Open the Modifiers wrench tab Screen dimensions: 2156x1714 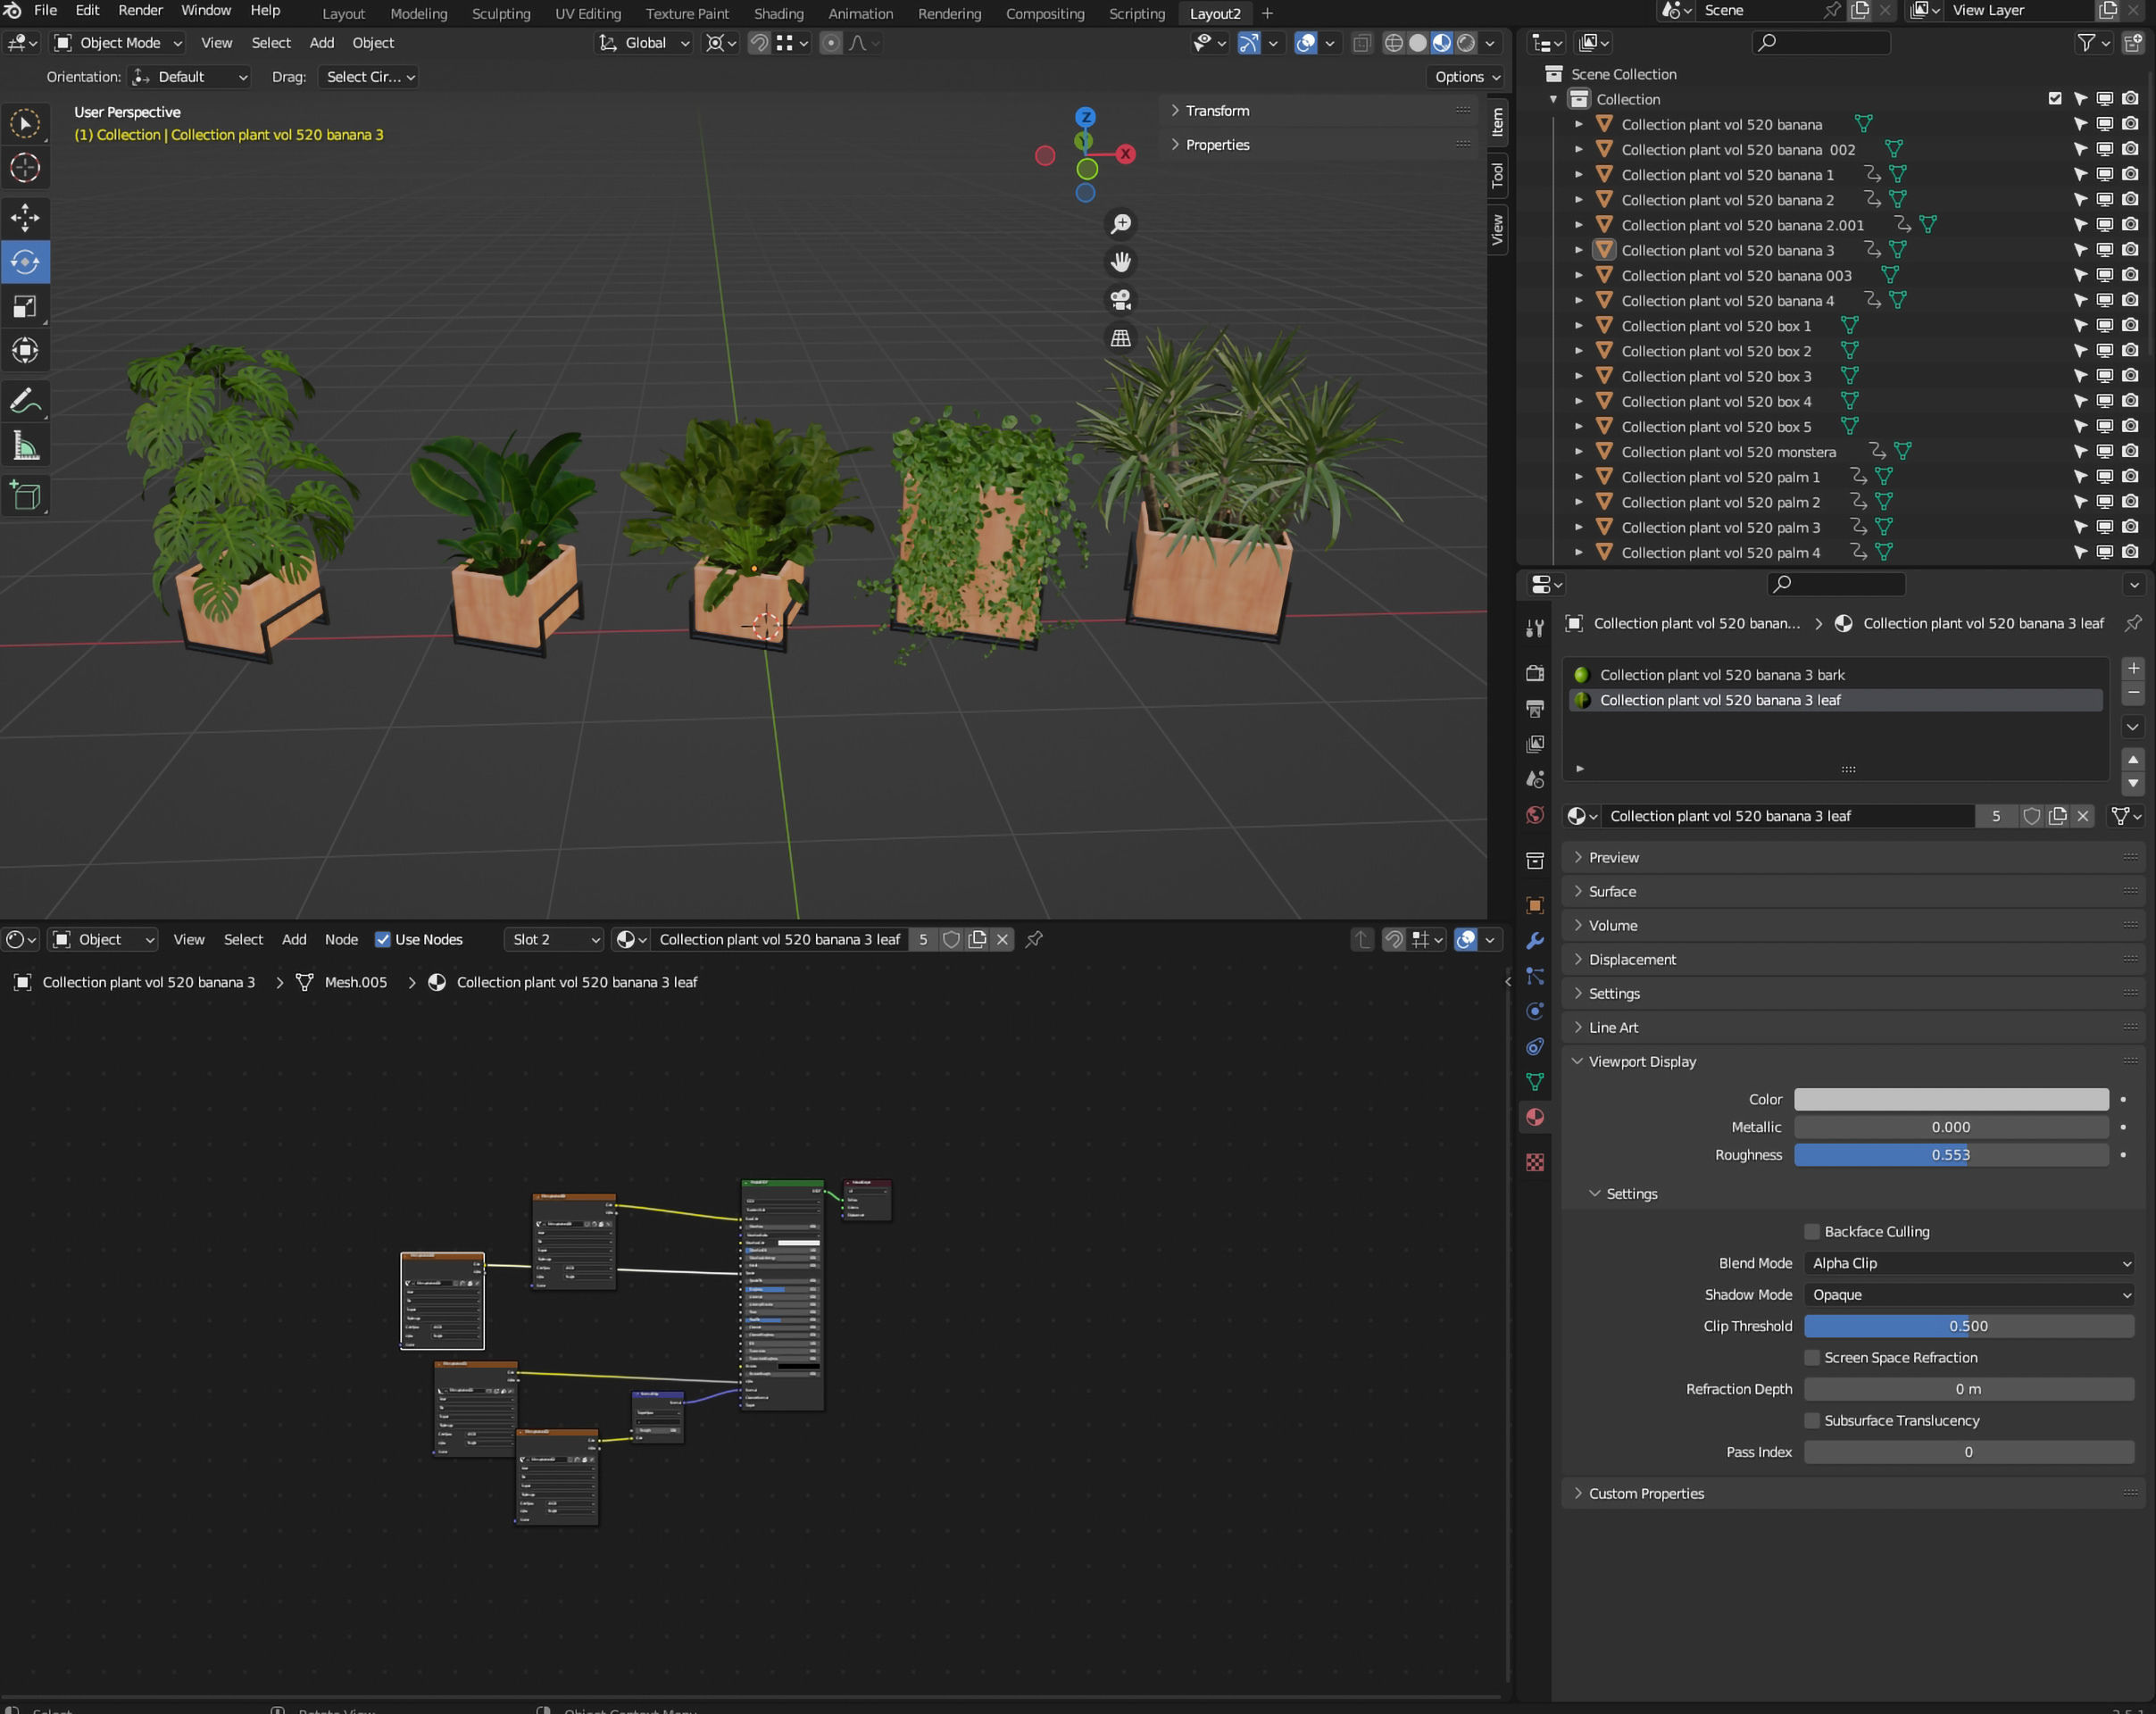[x=1535, y=941]
